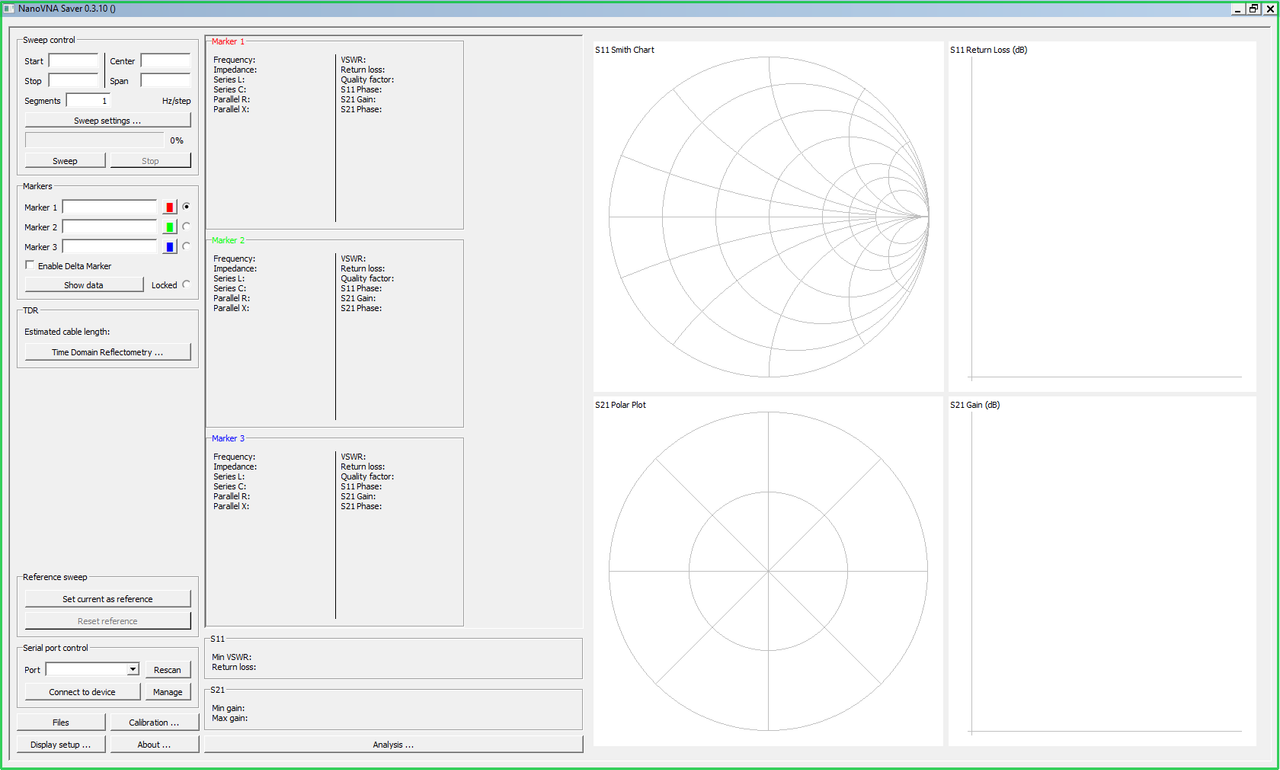1280x770 pixels.
Task: Restore down the NanoVNA Saver window
Action: point(1253,8)
